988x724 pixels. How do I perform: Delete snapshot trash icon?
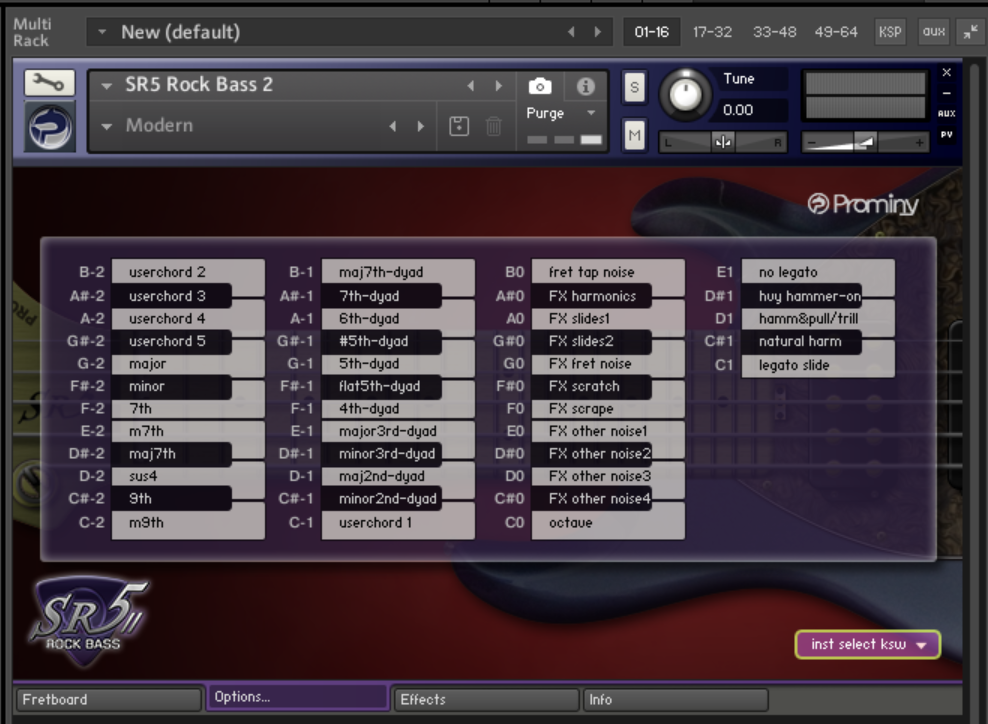click(494, 126)
